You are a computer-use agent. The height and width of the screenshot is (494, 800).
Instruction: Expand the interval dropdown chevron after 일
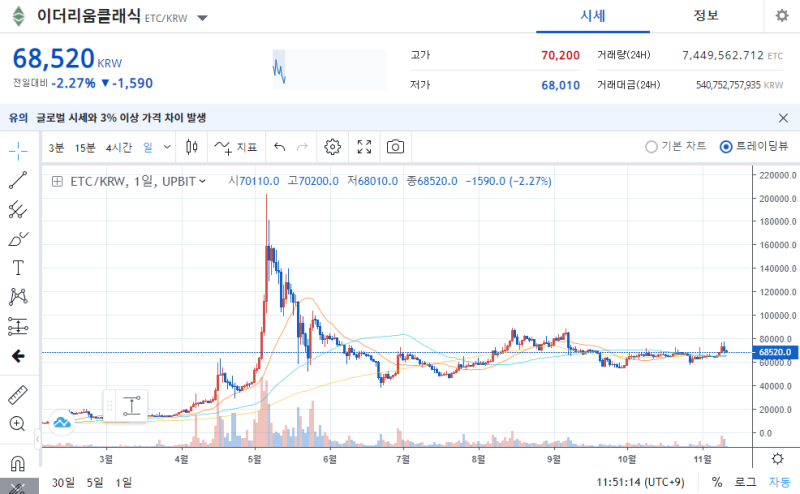167,147
